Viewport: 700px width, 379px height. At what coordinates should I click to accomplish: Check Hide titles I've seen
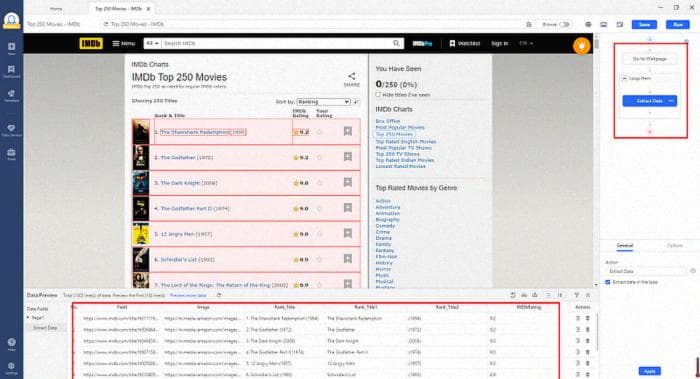point(379,95)
